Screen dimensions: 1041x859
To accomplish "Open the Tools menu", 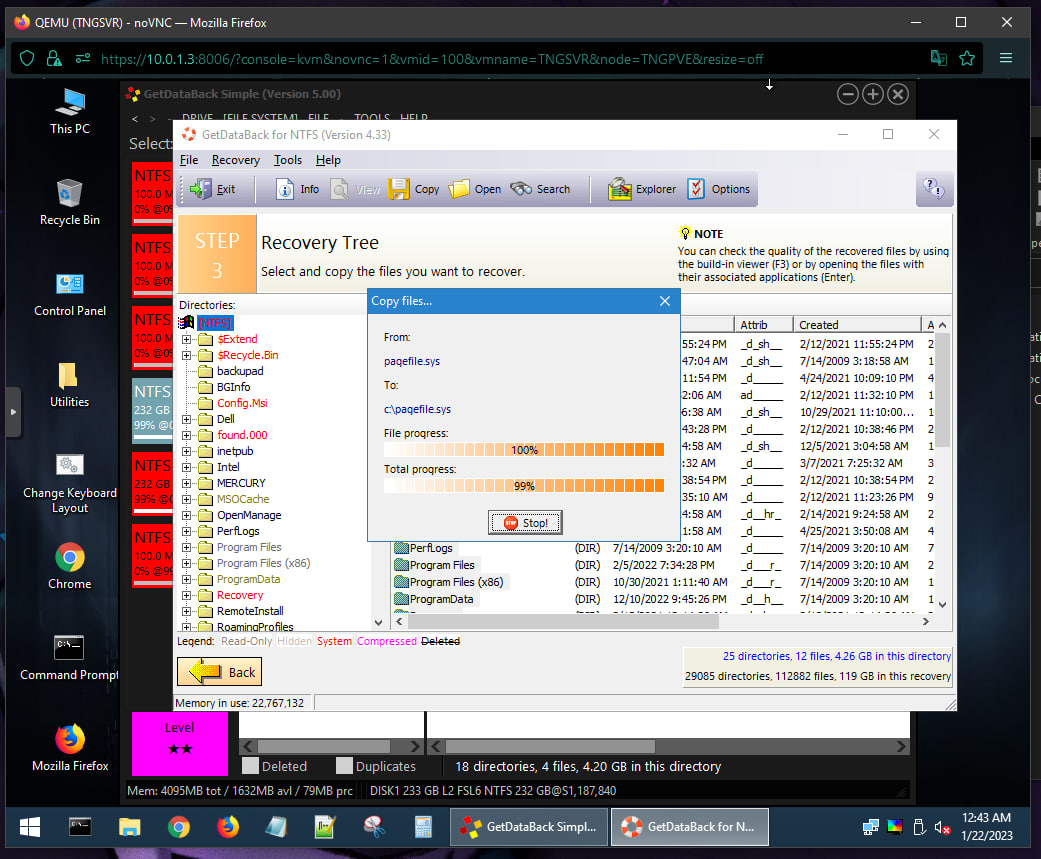I will (x=288, y=160).
